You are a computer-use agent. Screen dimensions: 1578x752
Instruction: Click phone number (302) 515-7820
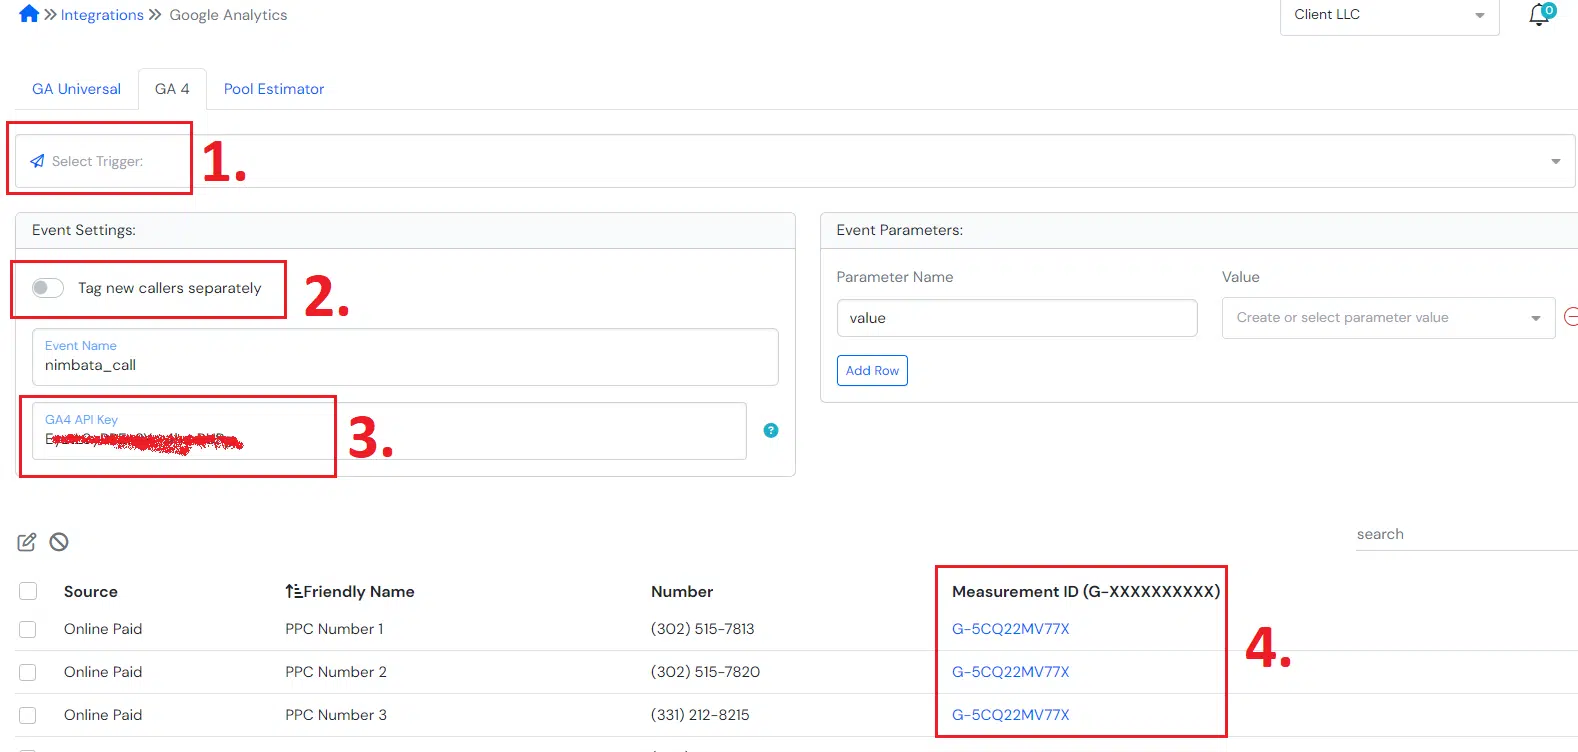coord(705,672)
